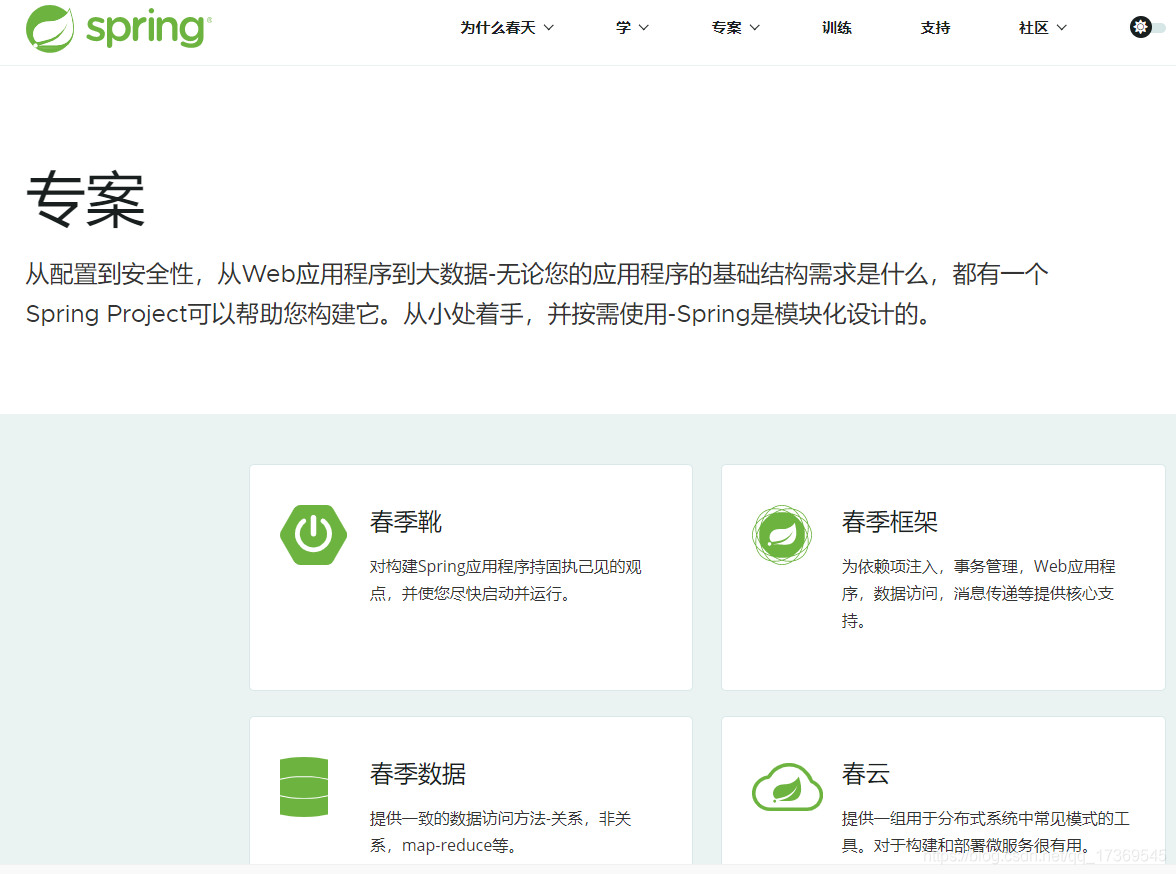1176x874 pixels.
Task: Open the 春季数据 project title
Action: pyautogui.click(x=418, y=773)
